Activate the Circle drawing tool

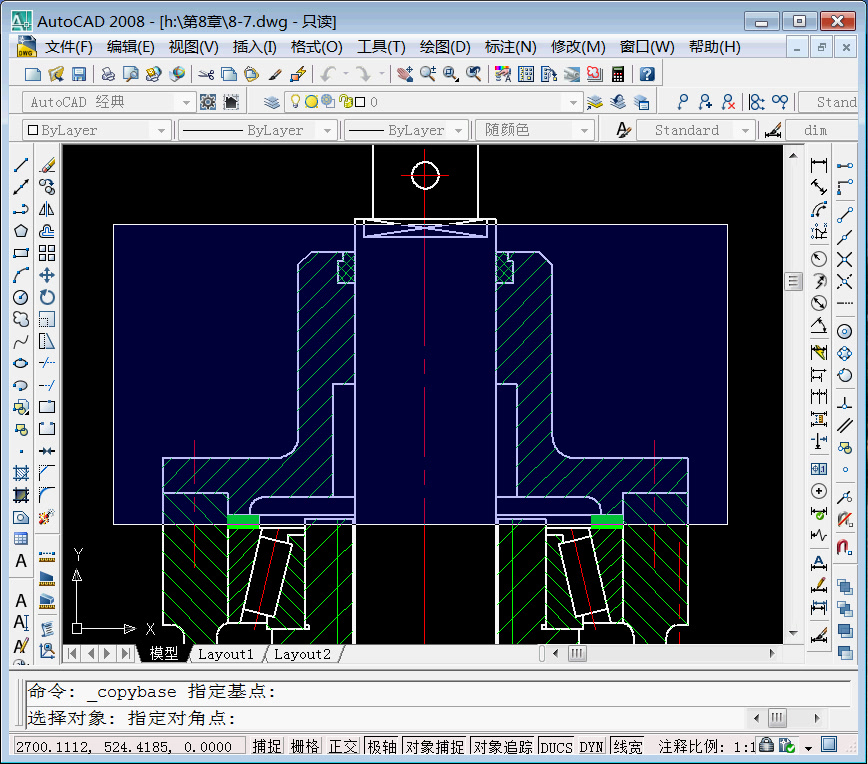[21, 297]
